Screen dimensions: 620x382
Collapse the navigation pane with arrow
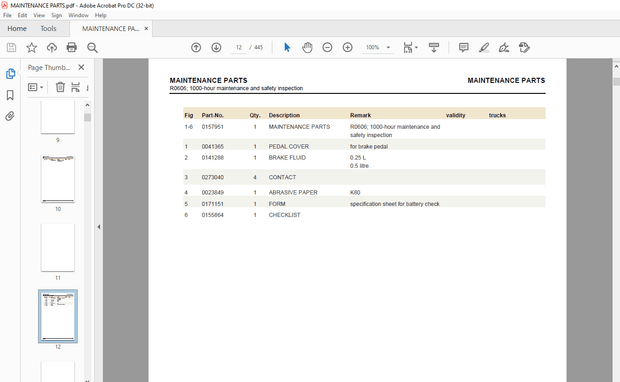[x=99, y=227]
